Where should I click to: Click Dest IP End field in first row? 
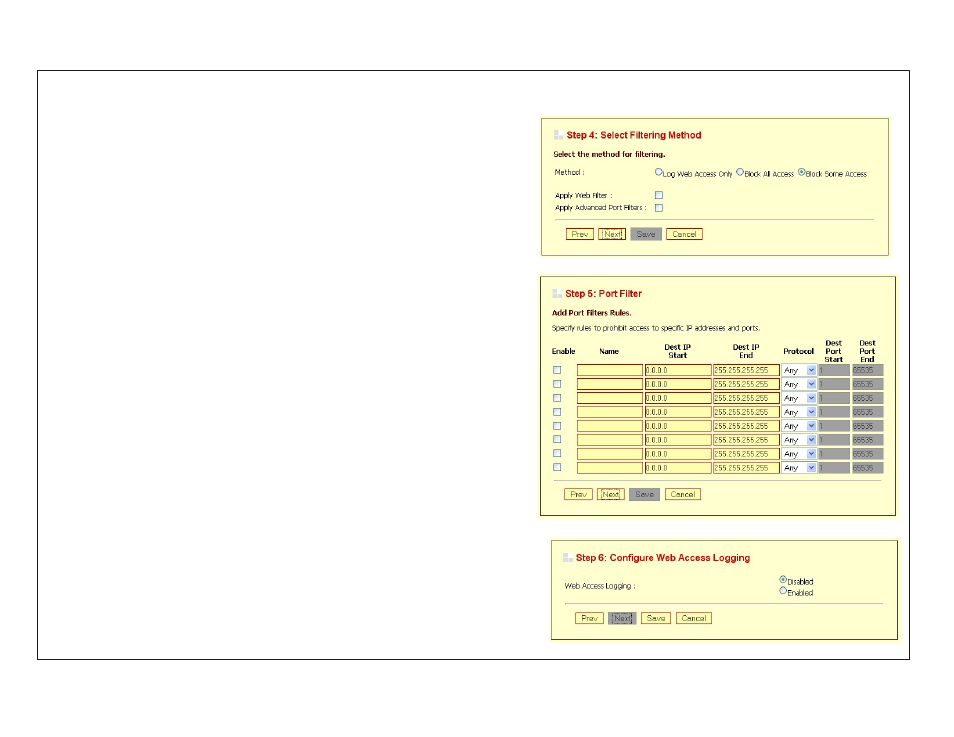(747, 370)
